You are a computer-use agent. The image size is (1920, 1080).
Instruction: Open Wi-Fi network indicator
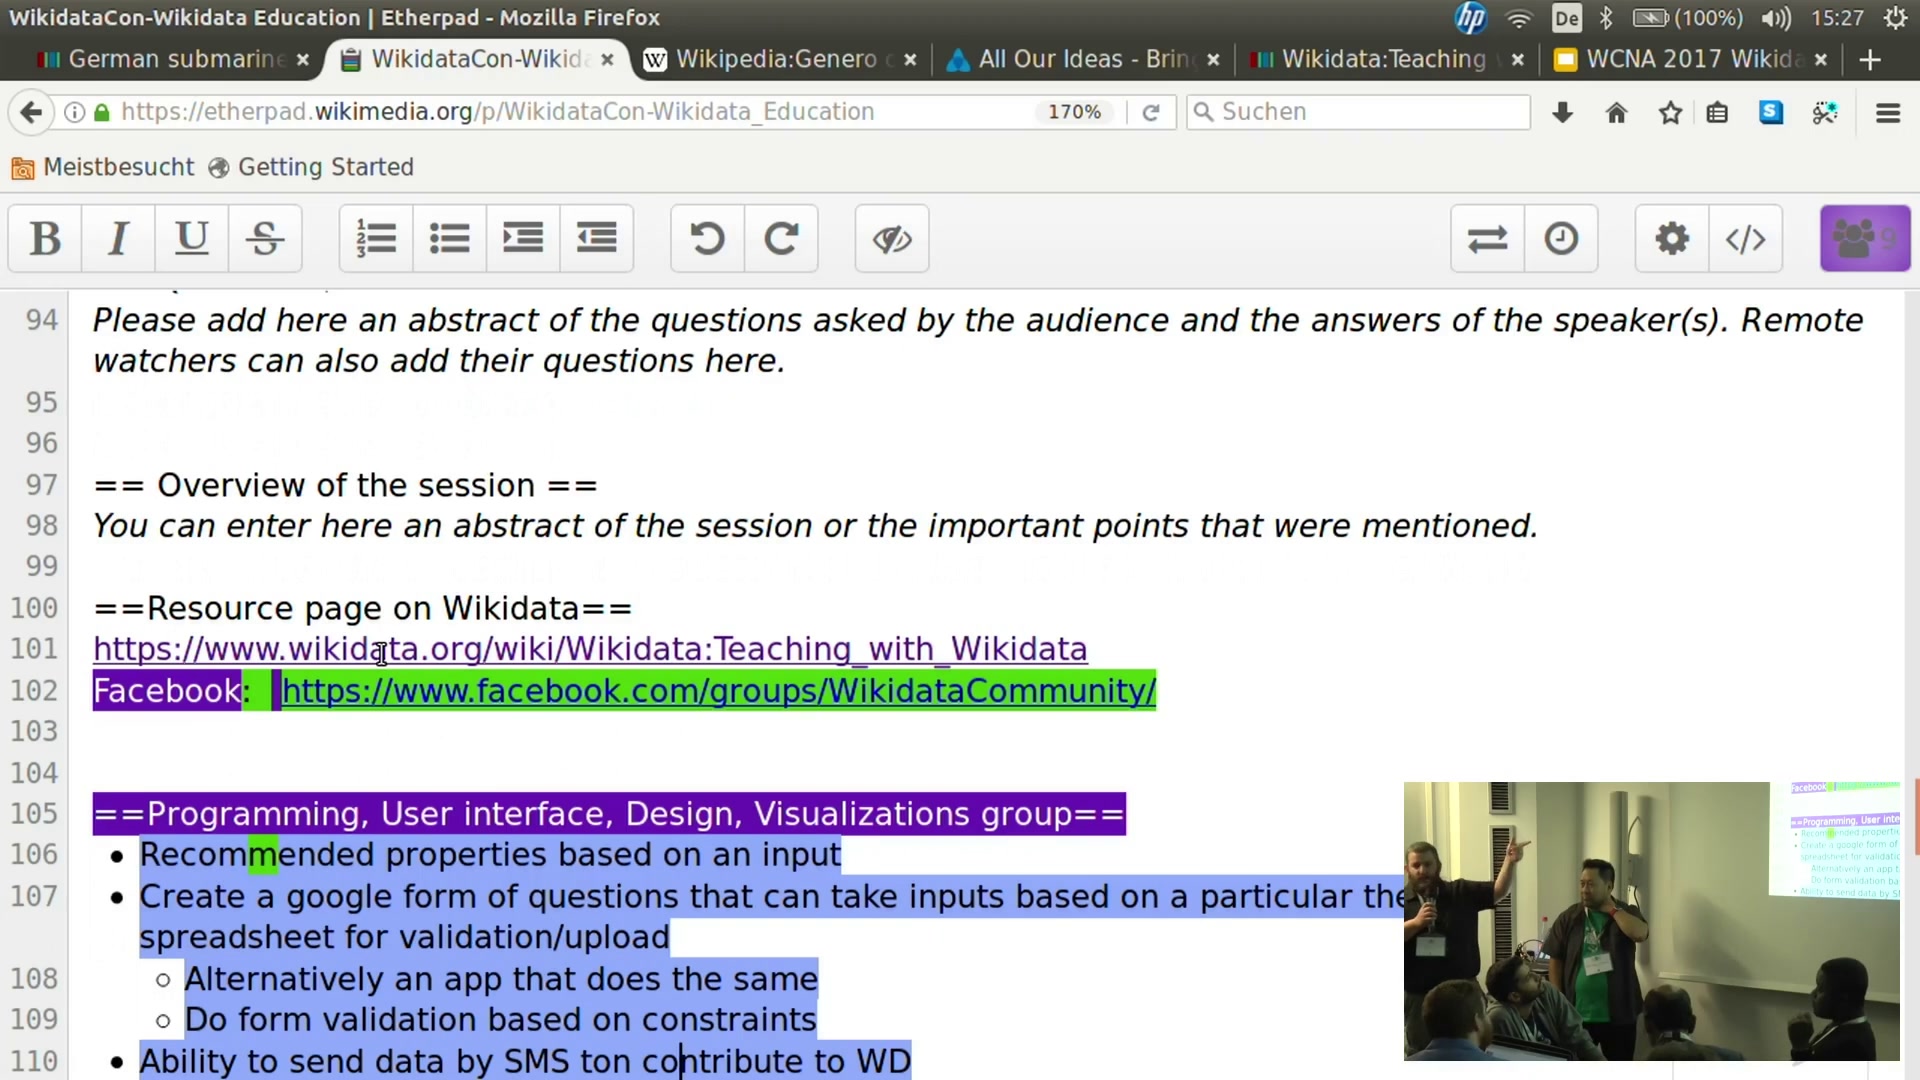1519,18
